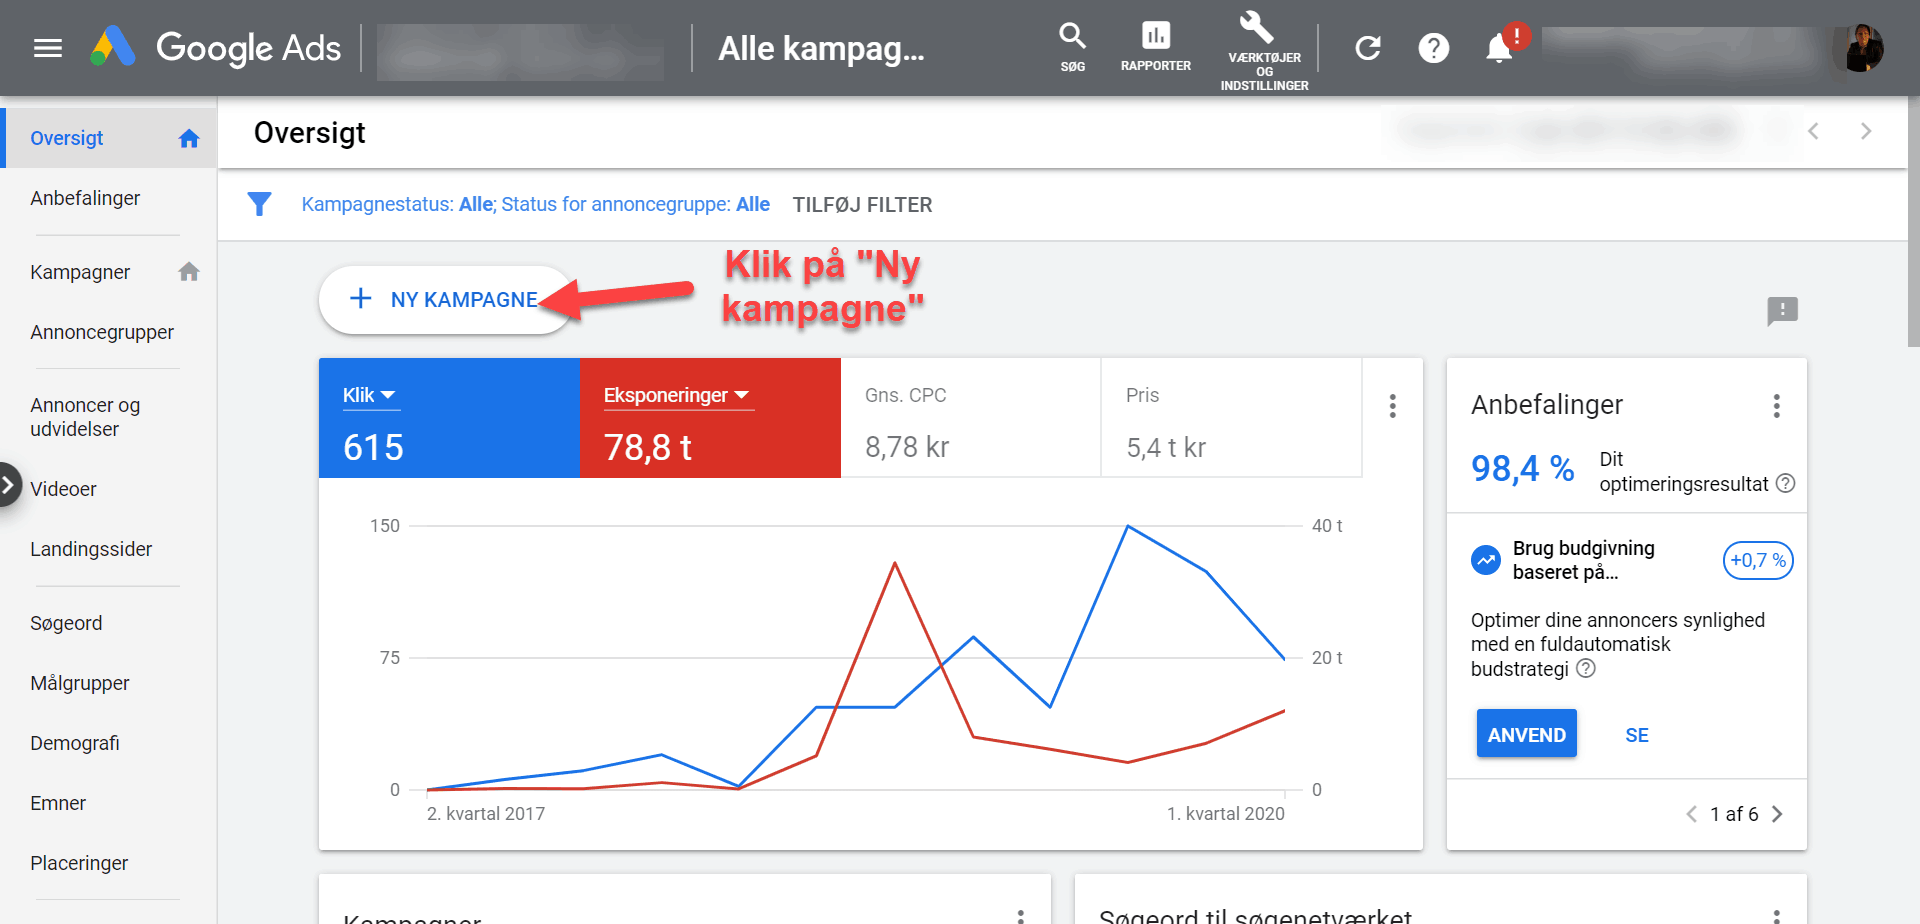Click Kampagnestatus: Alle filter
The image size is (1920, 924).
[x=398, y=204]
